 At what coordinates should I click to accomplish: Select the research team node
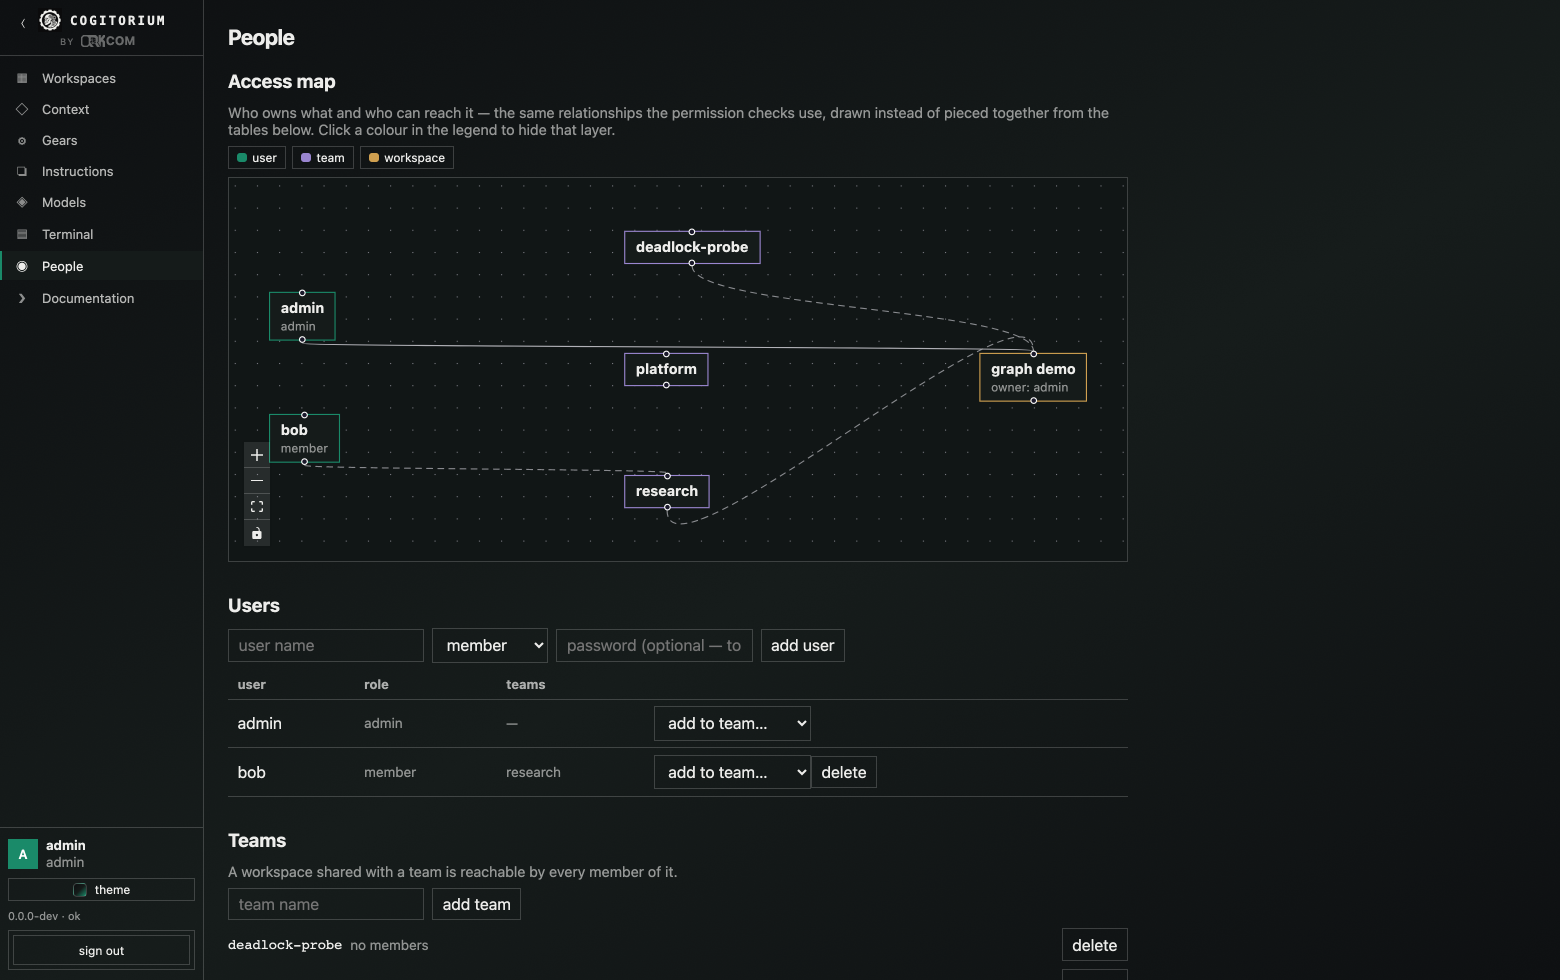click(667, 491)
